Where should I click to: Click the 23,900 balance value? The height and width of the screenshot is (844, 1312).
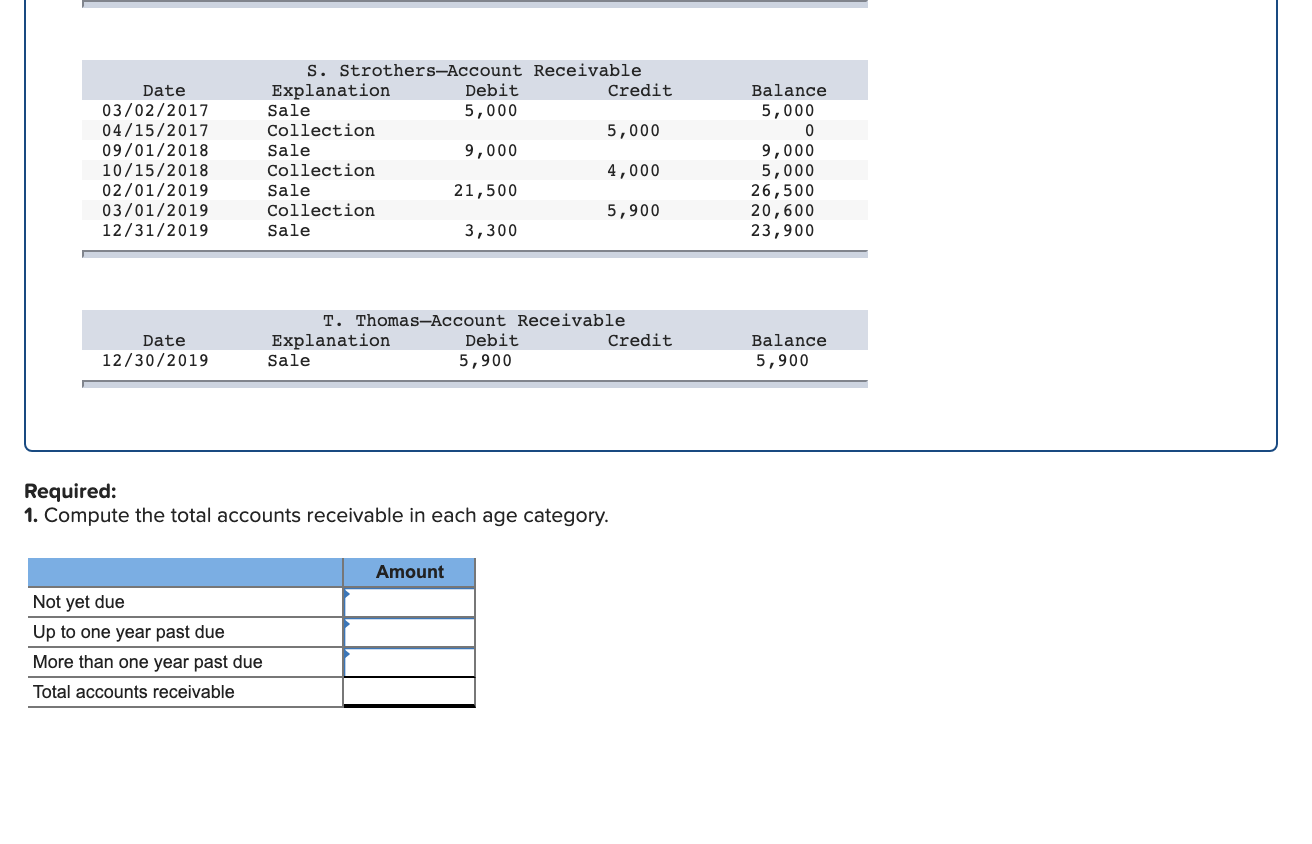click(783, 231)
